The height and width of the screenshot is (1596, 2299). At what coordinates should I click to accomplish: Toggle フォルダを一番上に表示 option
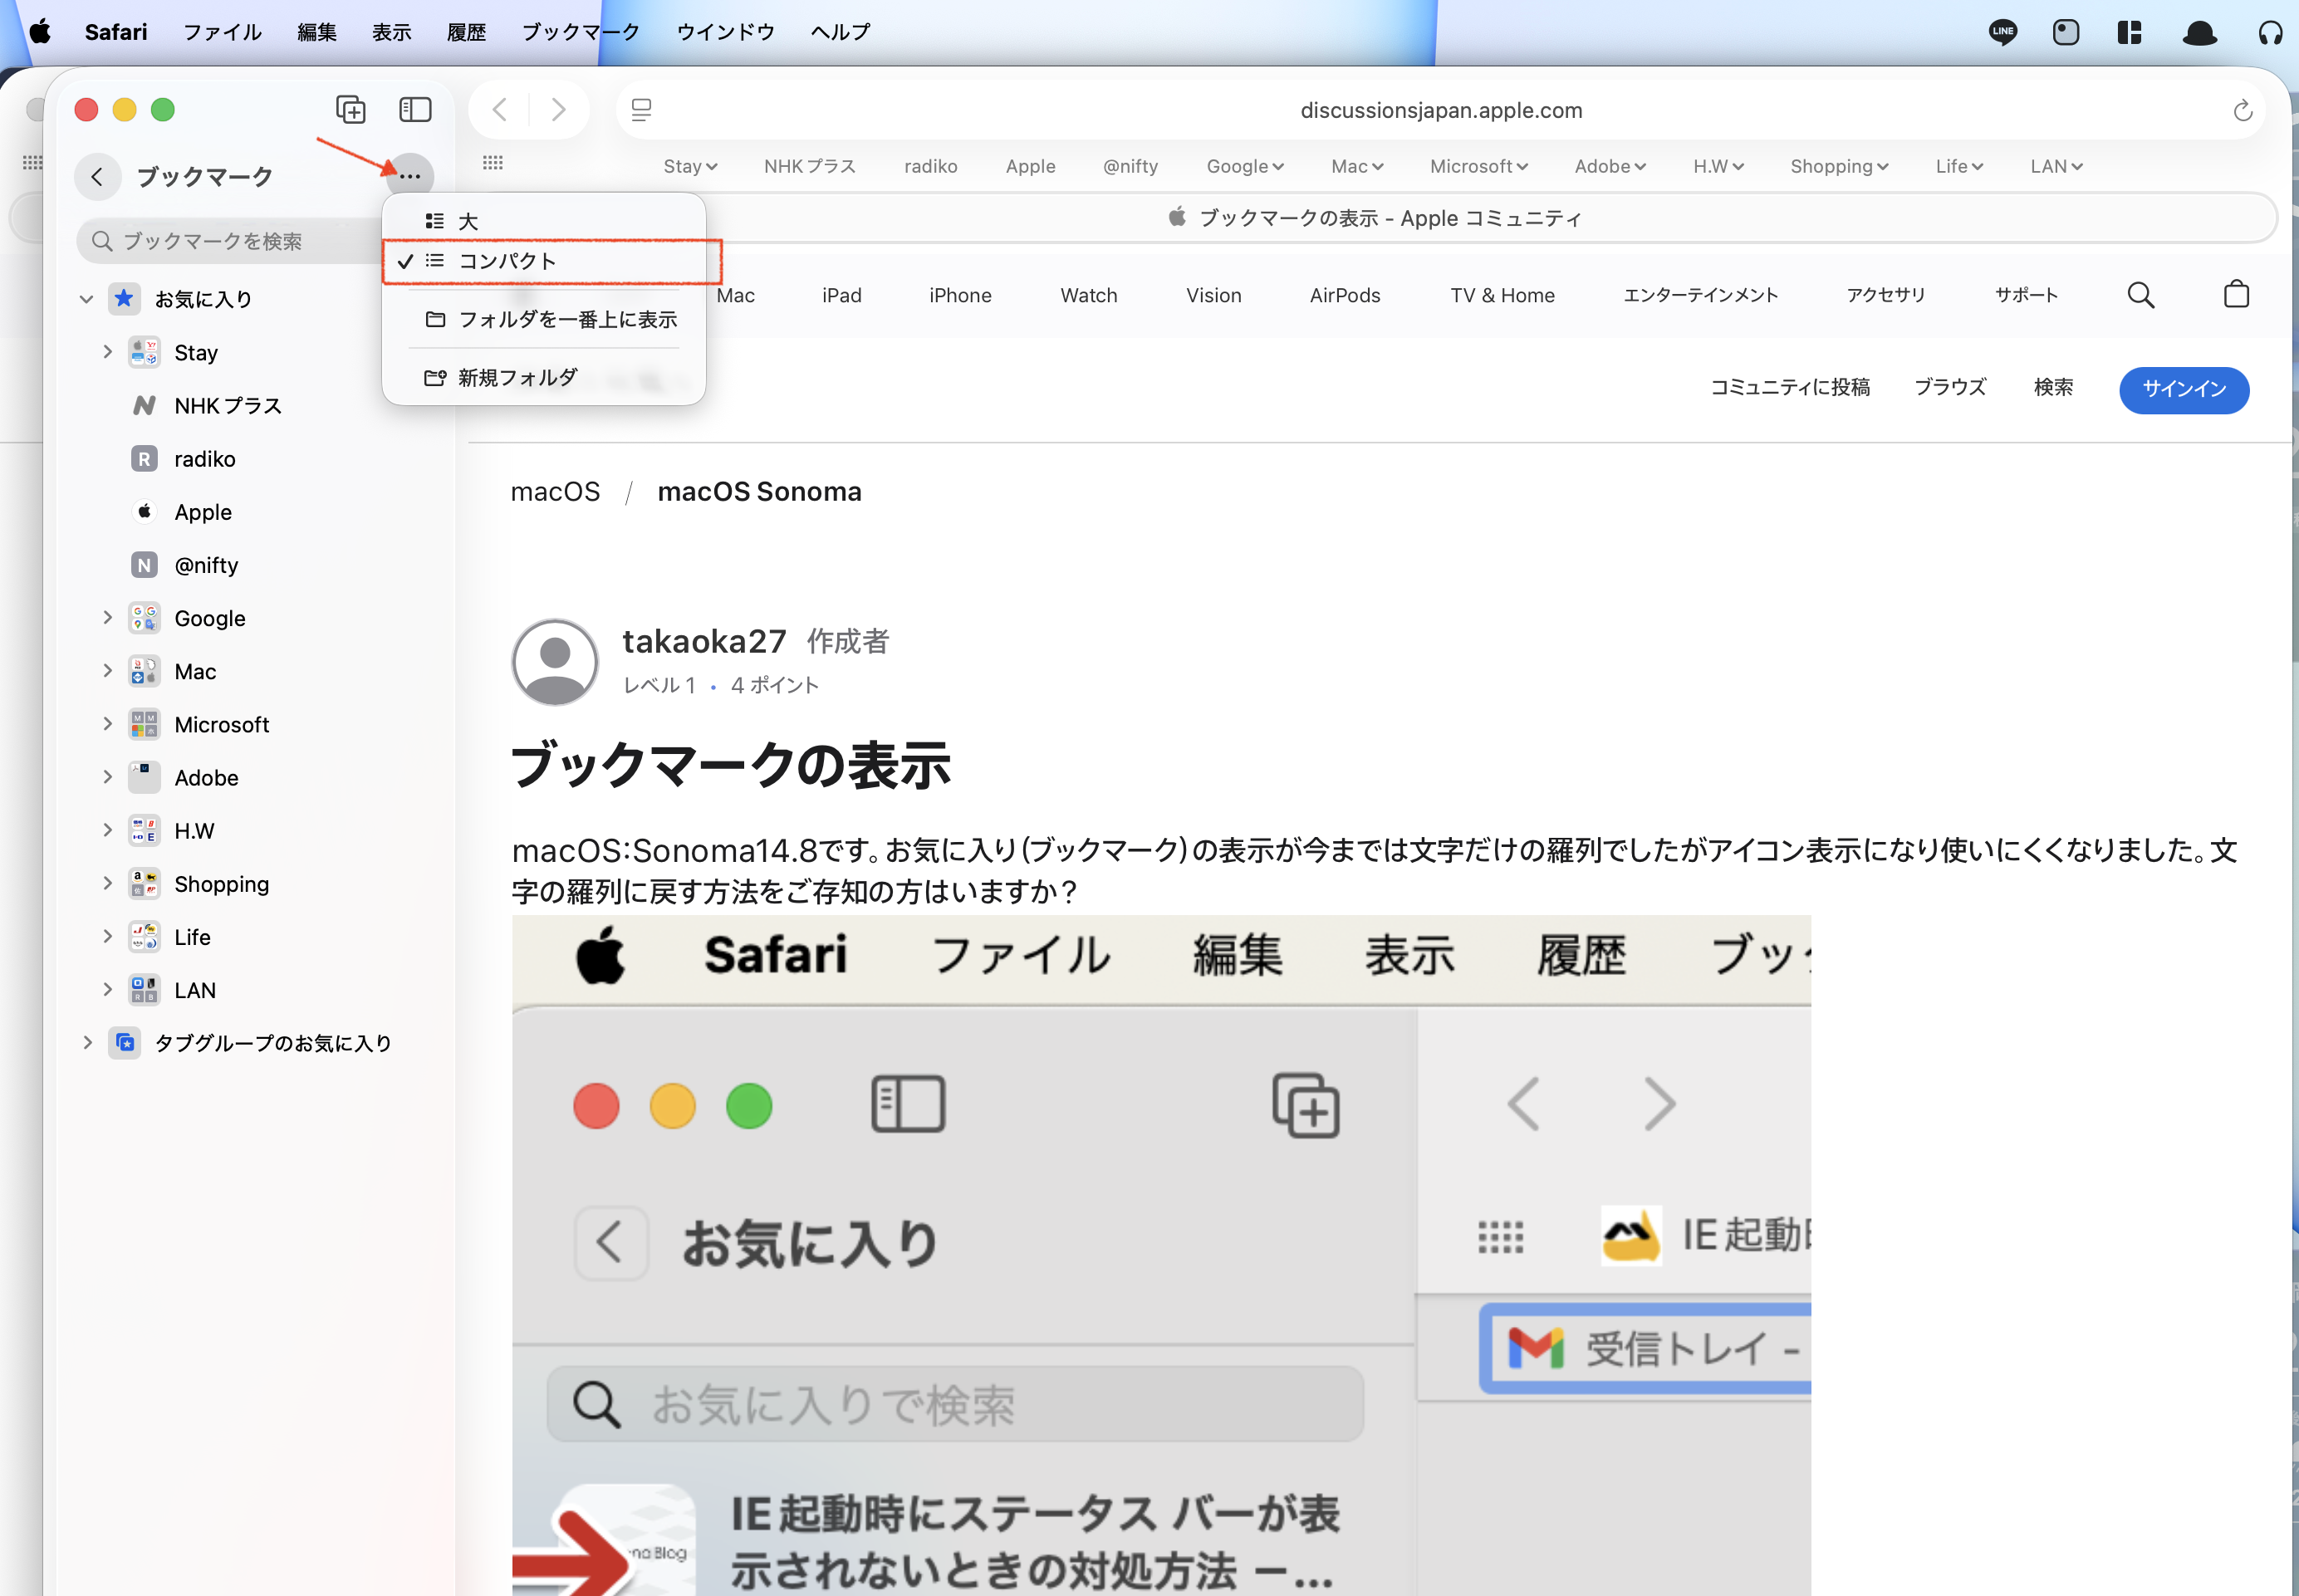(x=567, y=319)
